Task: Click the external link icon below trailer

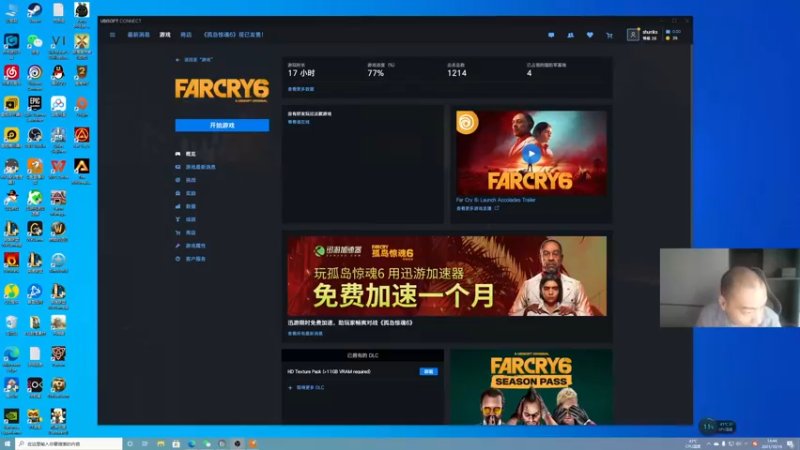Action: point(496,208)
